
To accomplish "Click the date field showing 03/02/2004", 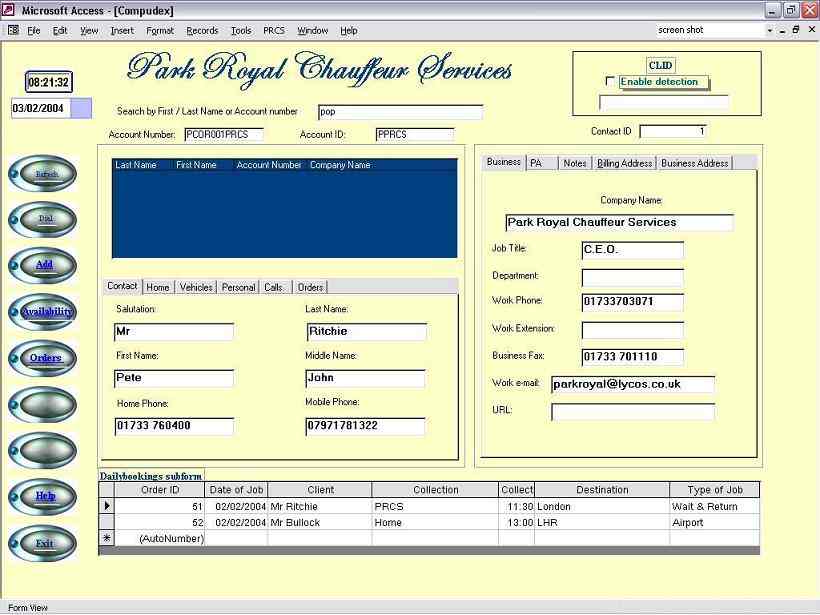I will click(41, 108).
